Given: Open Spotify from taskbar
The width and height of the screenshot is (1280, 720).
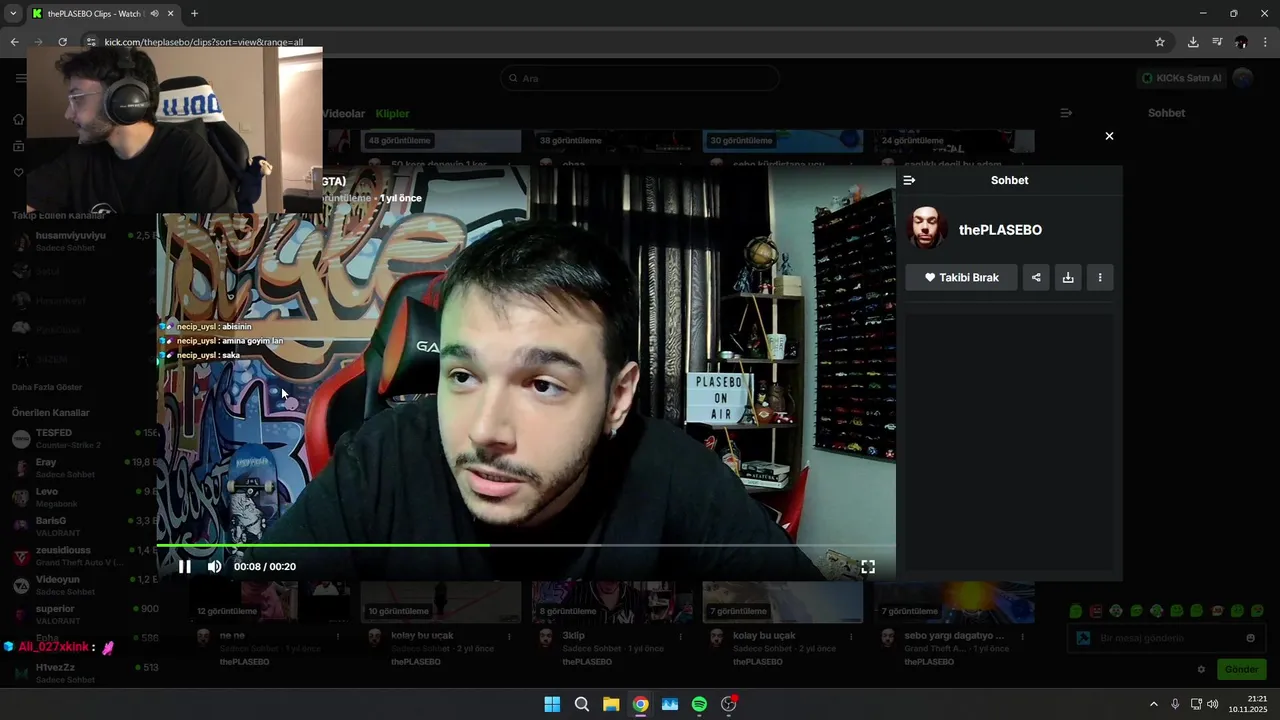Looking at the screenshot, I should point(699,704).
